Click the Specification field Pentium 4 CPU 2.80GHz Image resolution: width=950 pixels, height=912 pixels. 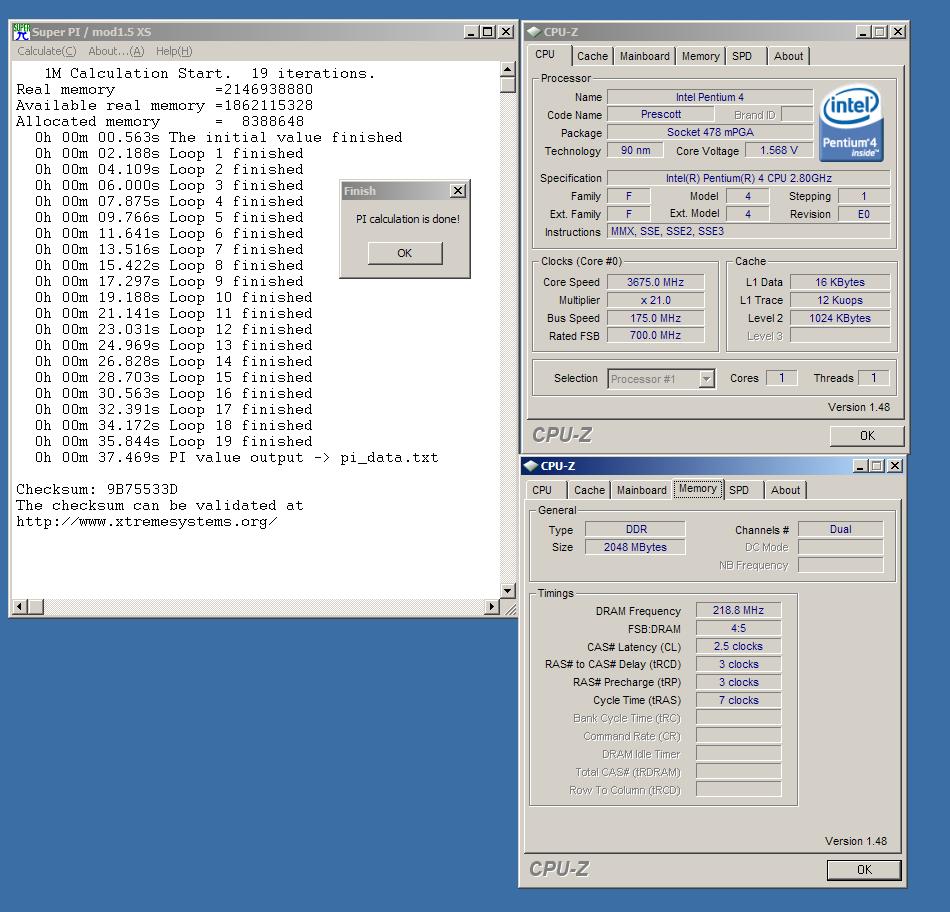[x=749, y=178]
